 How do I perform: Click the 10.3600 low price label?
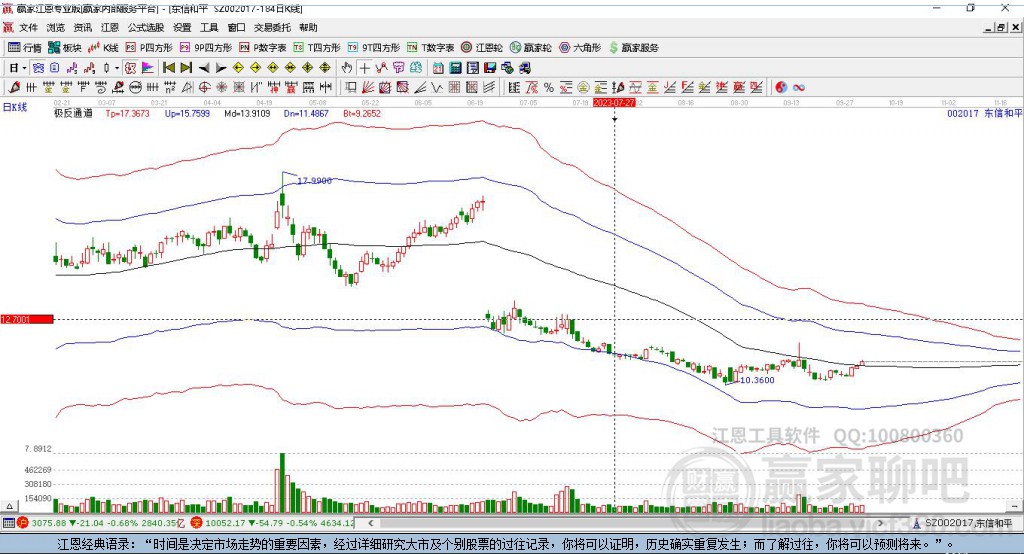point(757,380)
